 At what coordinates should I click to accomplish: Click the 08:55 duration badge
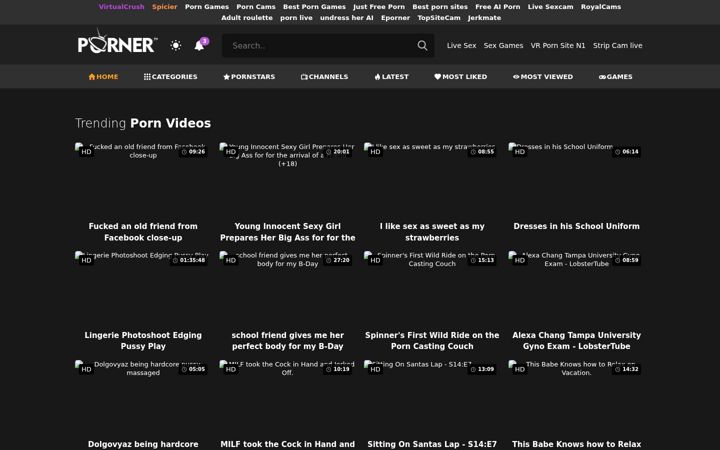pos(482,152)
